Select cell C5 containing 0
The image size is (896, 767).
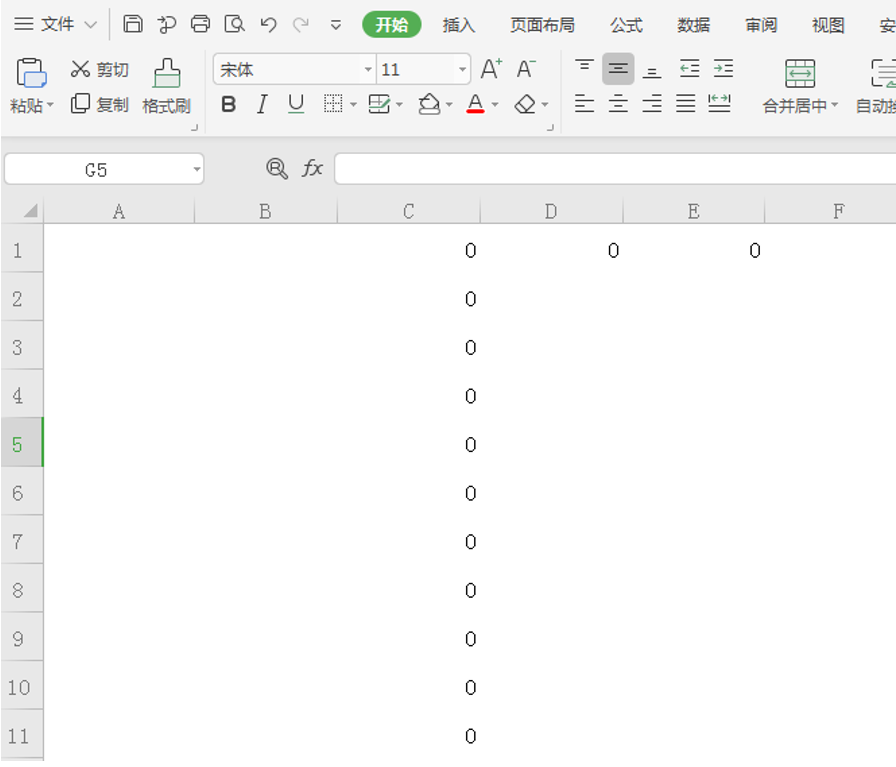(409, 445)
